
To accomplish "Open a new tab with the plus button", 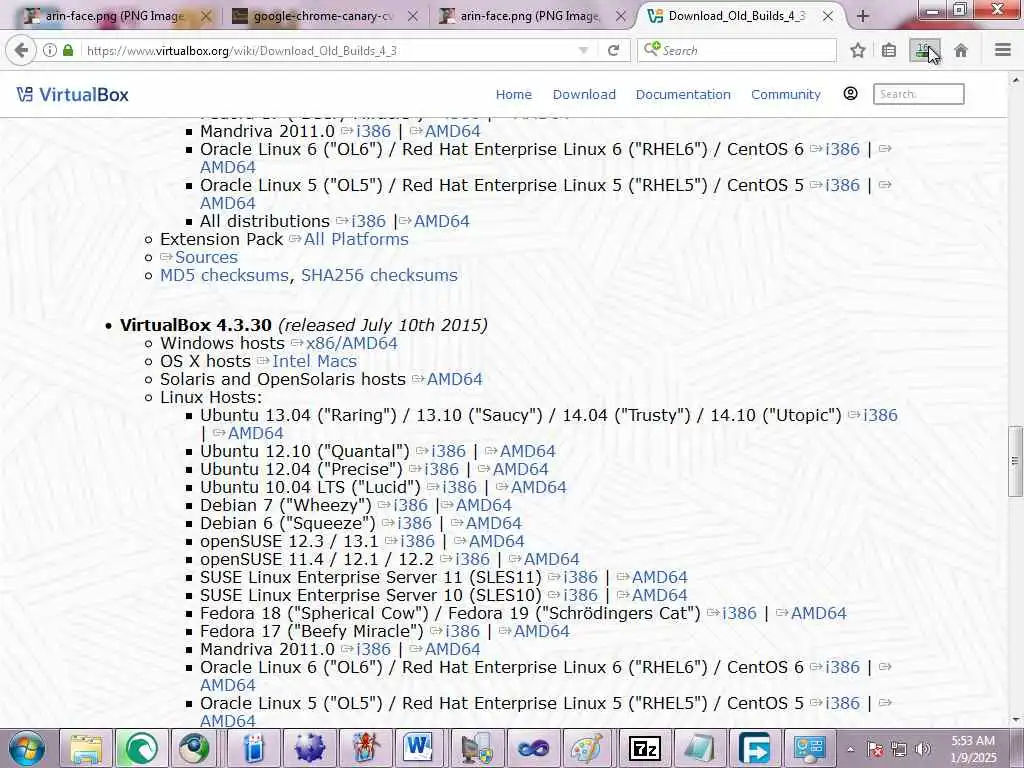I will click(863, 16).
